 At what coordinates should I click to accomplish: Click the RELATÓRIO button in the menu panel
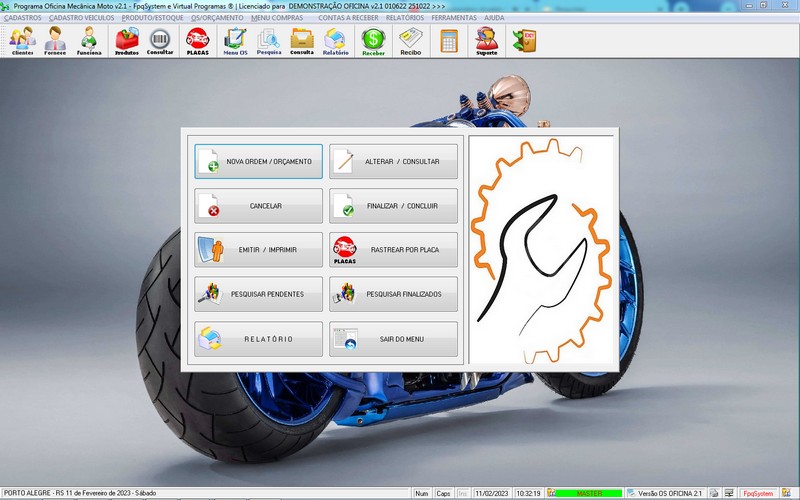[x=258, y=339]
